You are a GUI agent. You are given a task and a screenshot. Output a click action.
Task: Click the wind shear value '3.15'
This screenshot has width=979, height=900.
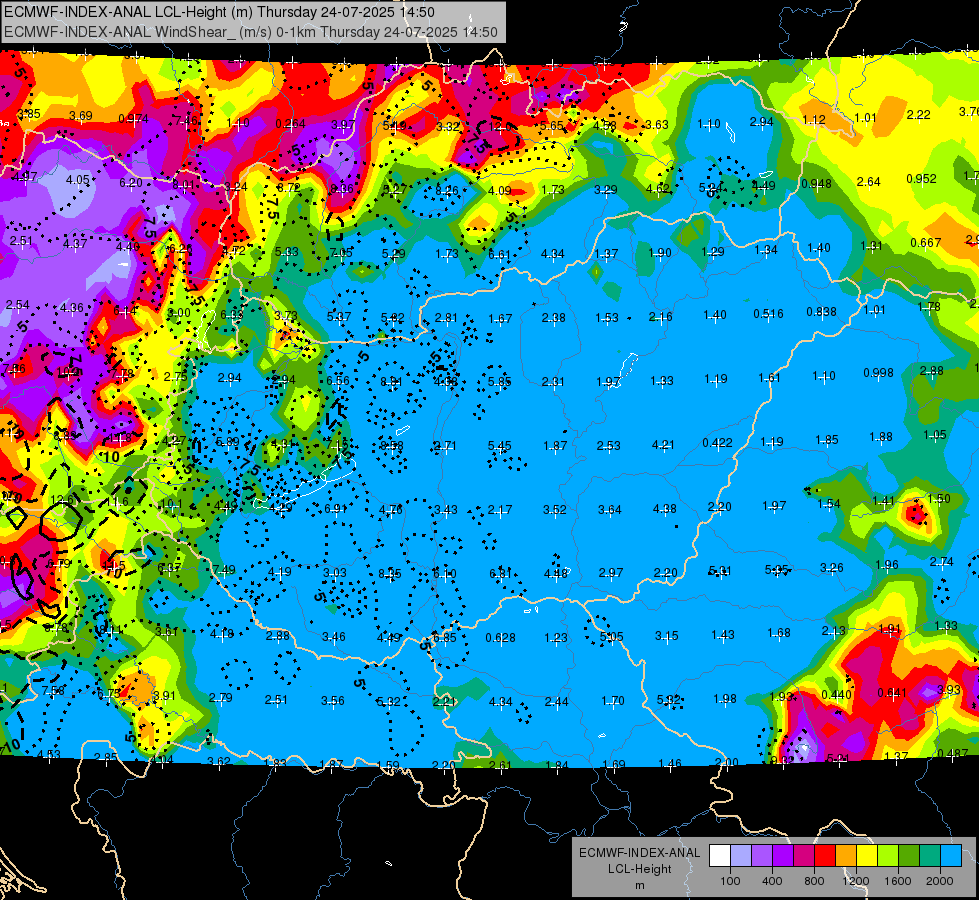point(667,636)
